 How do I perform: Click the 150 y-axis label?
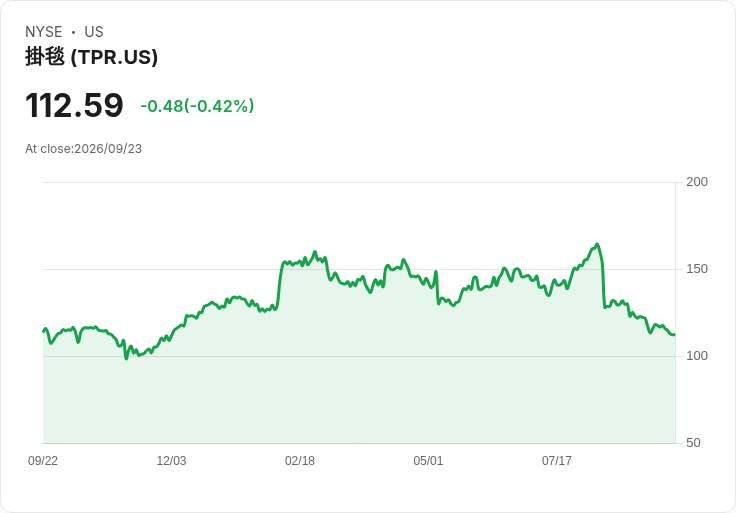[697, 269]
